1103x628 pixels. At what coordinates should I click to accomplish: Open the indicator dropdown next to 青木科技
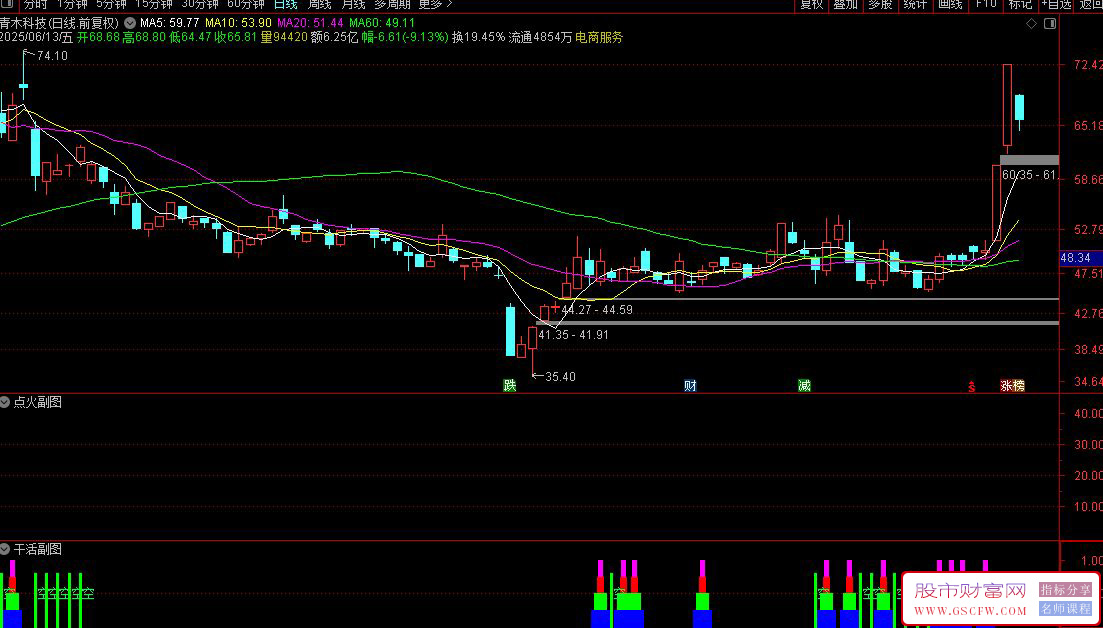point(129,23)
